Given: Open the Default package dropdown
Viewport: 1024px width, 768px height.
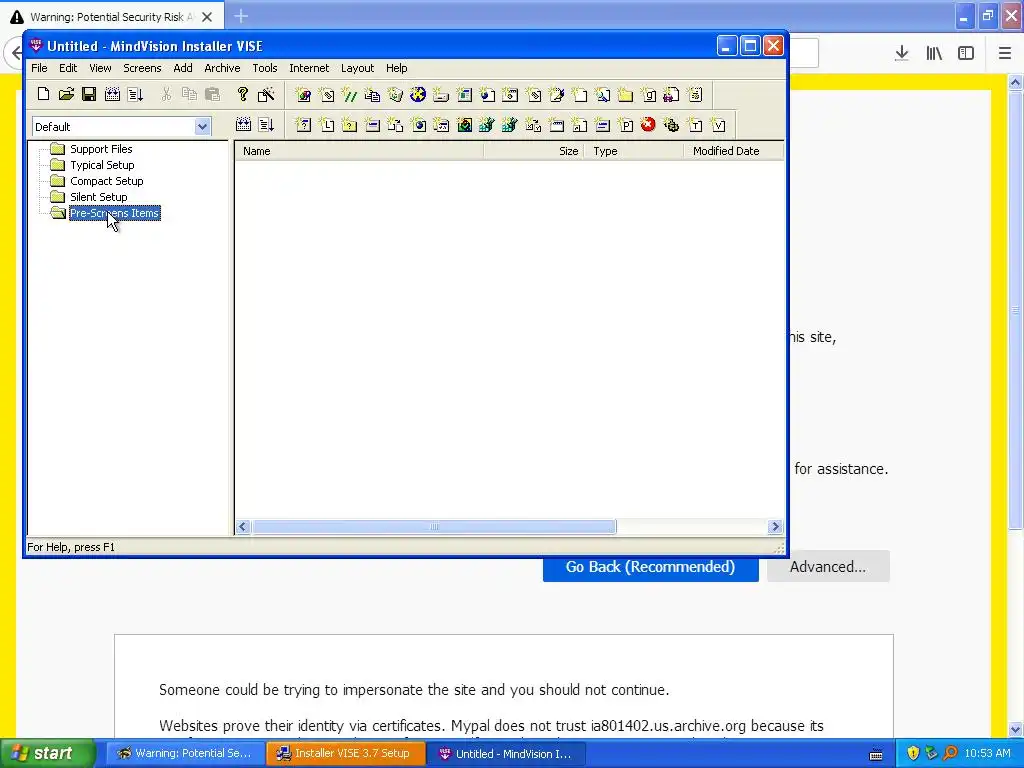Looking at the screenshot, I should 121,126.
